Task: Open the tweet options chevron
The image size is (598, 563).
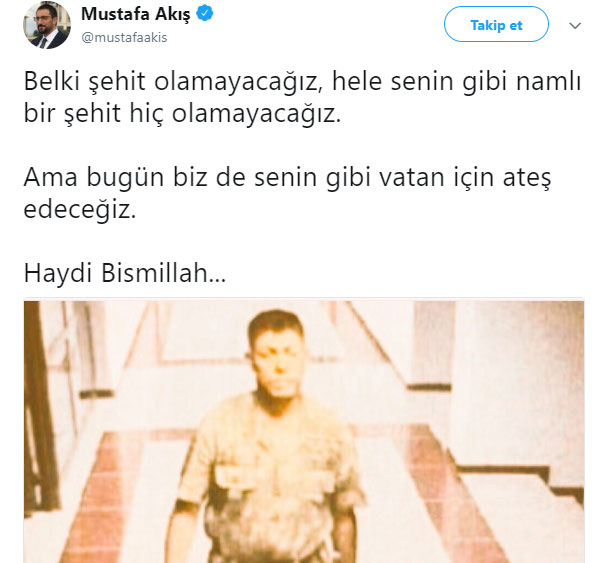Action: pos(575,26)
